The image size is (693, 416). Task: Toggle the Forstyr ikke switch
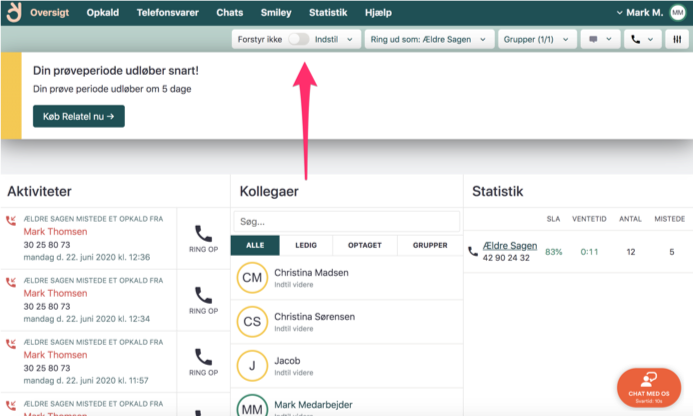[x=298, y=39]
